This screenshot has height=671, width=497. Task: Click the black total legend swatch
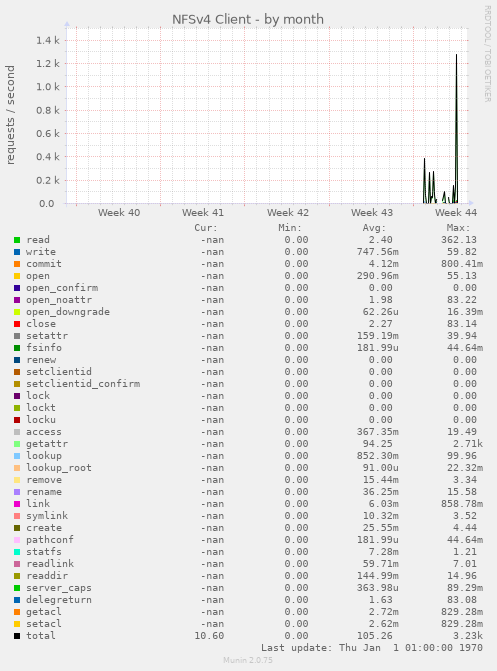click(17, 636)
